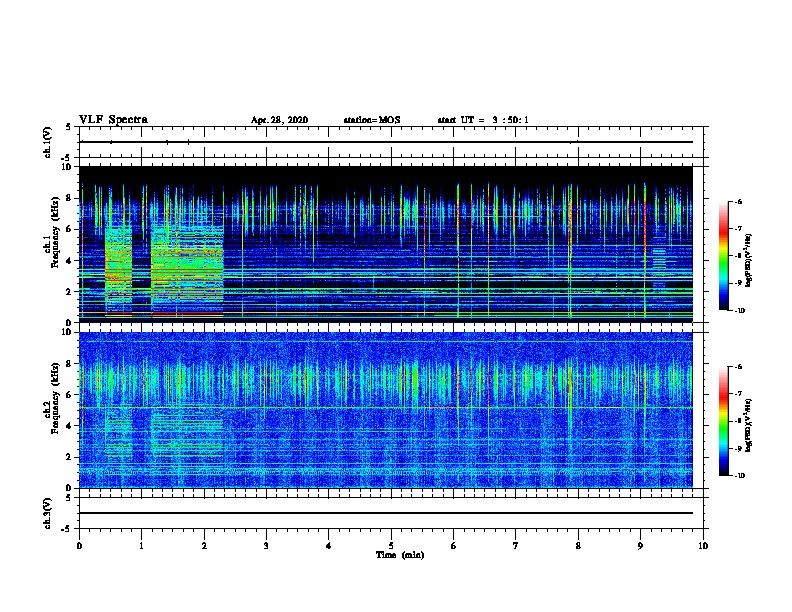Click the time axis tick label "3"

pyautogui.click(x=266, y=546)
